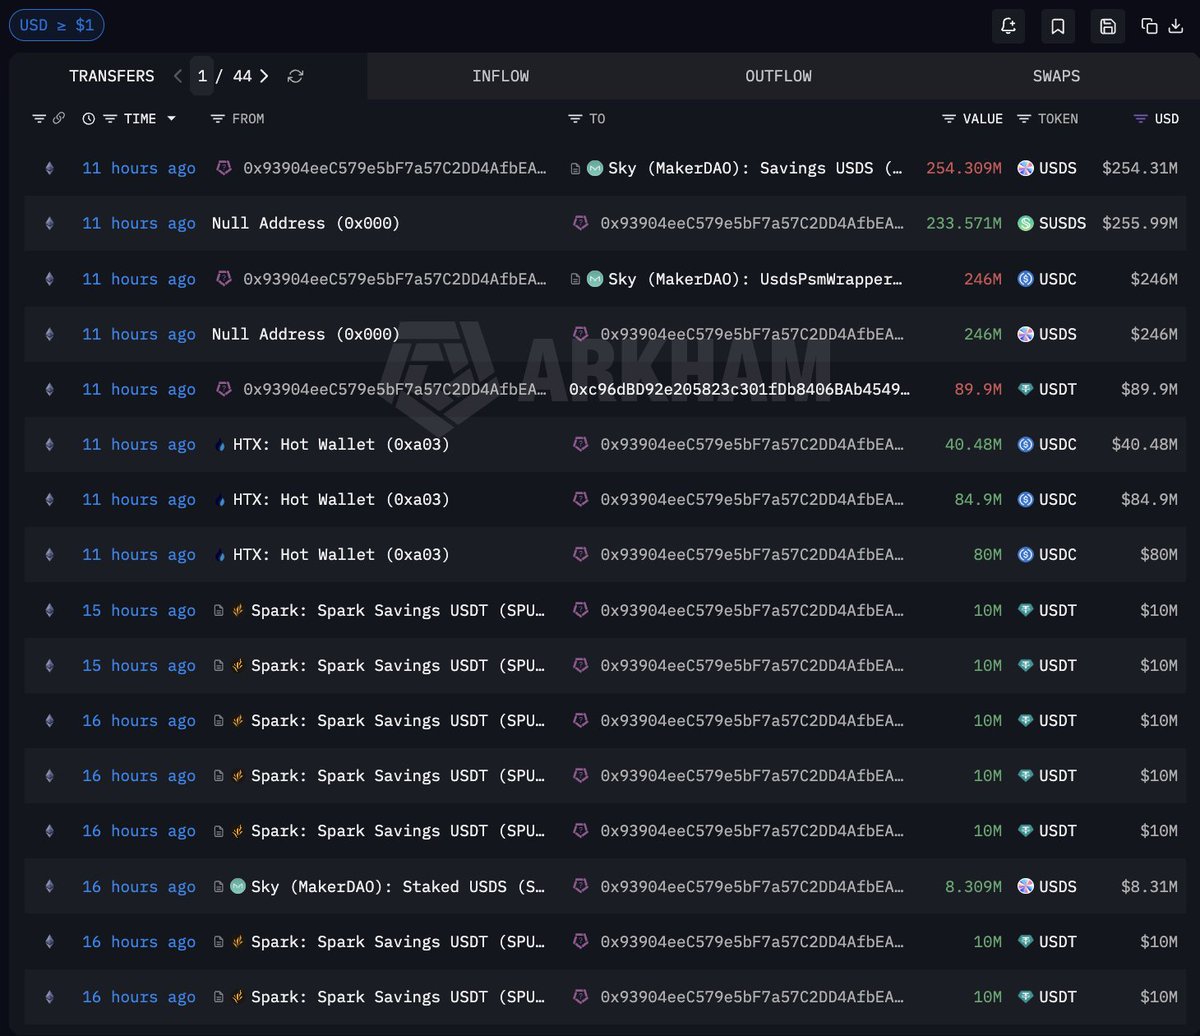Open HTX Hot Wallet in 40.48M row
Viewport: 1200px width, 1036px height.
tap(341, 444)
